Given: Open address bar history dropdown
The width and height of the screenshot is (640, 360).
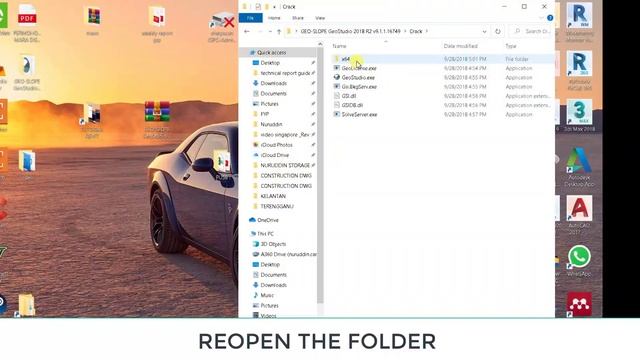Looking at the screenshot, I should click(x=484, y=31).
